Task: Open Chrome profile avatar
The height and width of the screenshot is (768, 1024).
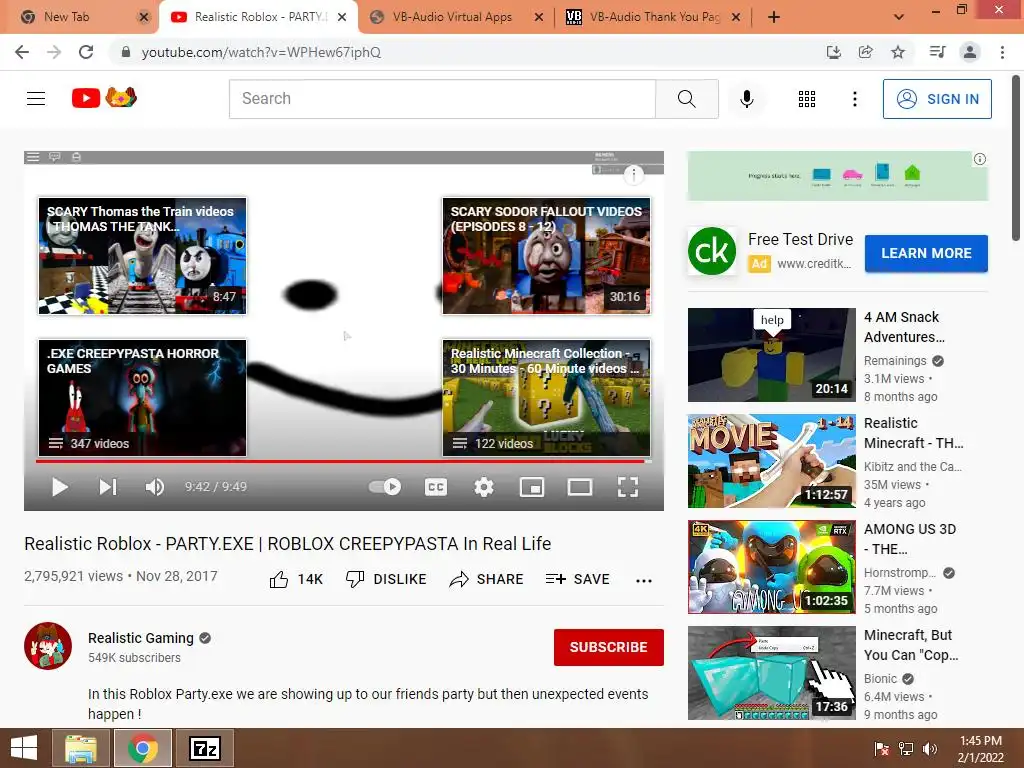Action: point(970,52)
